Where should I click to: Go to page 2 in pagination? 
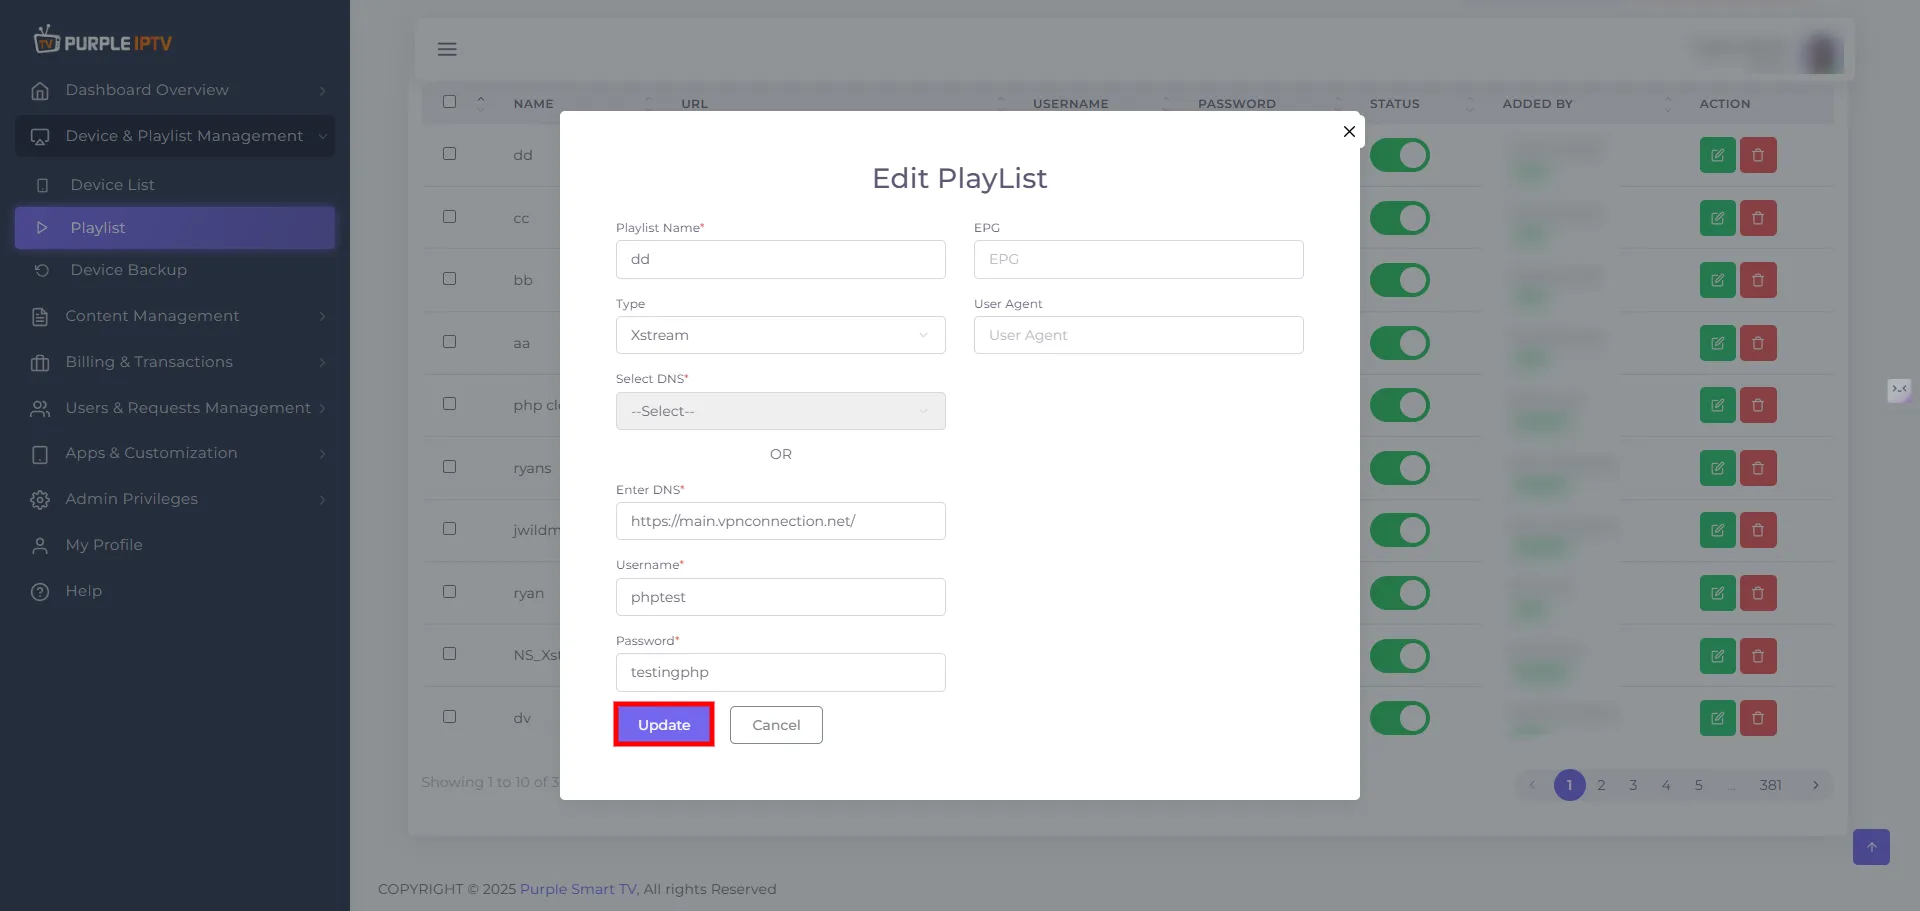(x=1601, y=785)
